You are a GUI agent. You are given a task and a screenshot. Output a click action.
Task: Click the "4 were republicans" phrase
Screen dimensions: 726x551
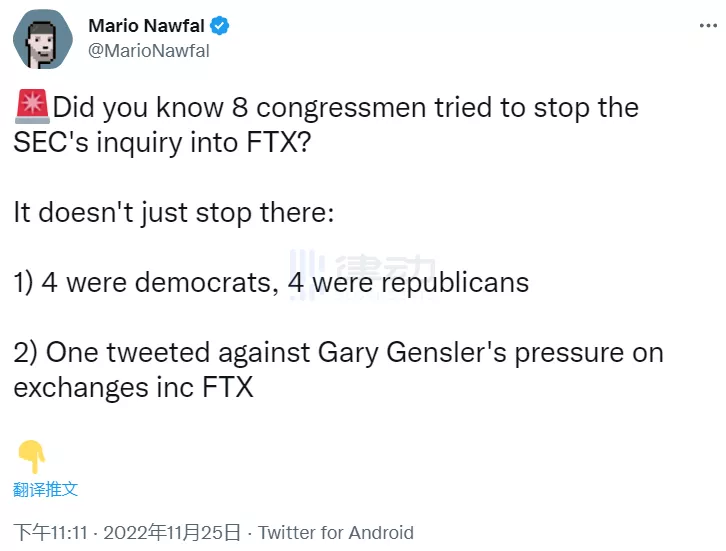click(408, 282)
